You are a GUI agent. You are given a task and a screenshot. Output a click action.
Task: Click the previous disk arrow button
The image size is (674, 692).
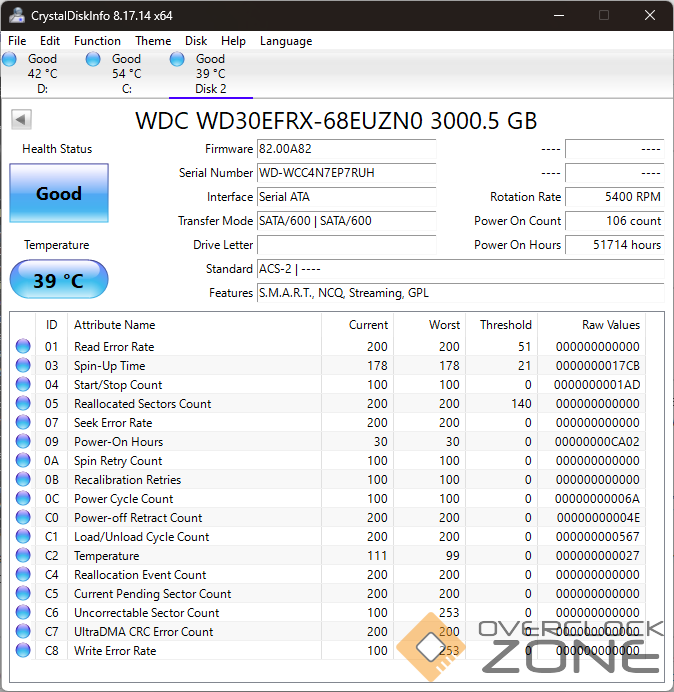[20, 120]
